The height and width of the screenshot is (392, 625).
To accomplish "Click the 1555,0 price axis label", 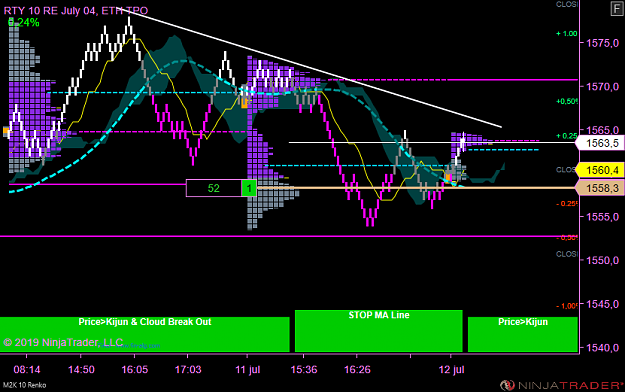I will [x=602, y=217].
